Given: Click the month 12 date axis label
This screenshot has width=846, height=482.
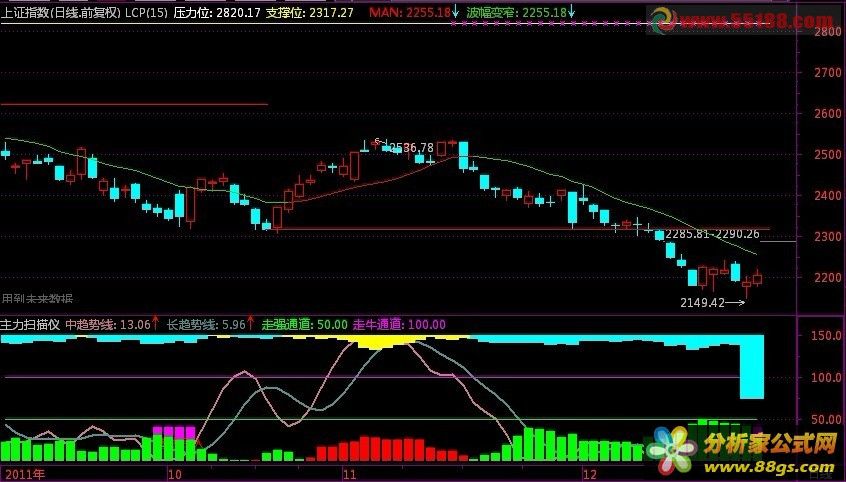Looking at the screenshot, I should tap(590, 475).
